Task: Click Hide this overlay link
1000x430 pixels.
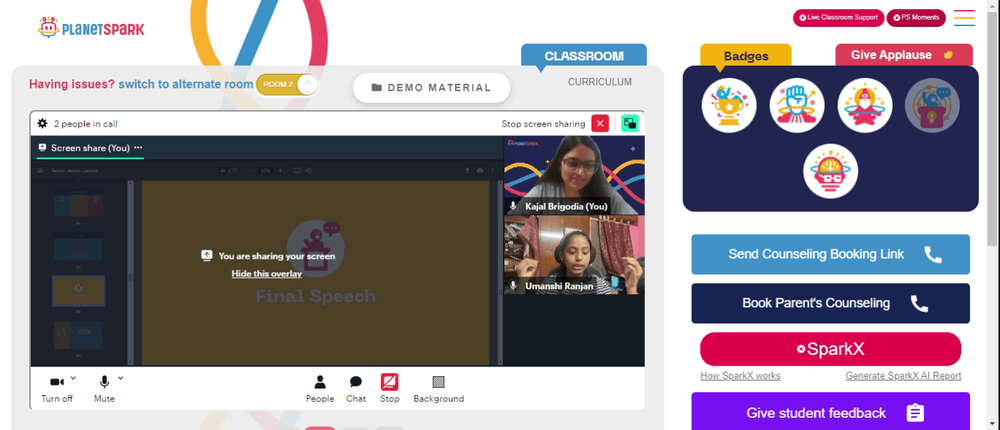Action: point(267,274)
